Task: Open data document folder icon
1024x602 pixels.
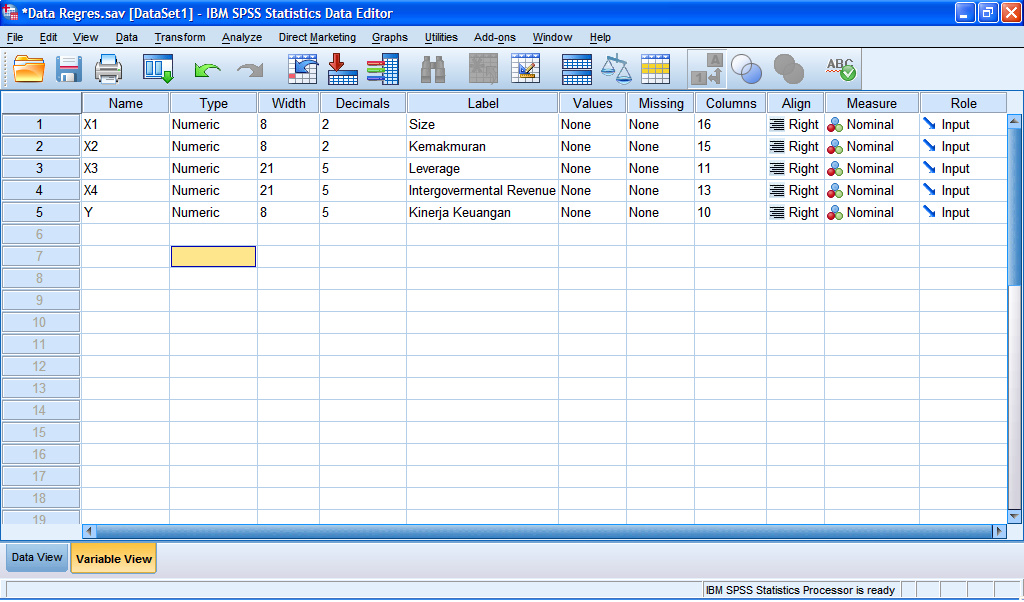Action: pyautogui.click(x=29, y=69)
